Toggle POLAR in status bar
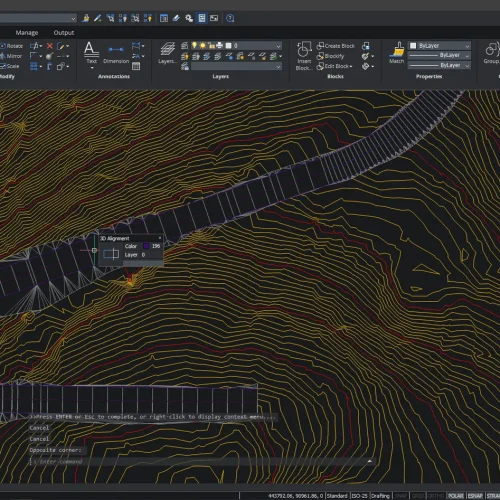 [x=456, y=496]
